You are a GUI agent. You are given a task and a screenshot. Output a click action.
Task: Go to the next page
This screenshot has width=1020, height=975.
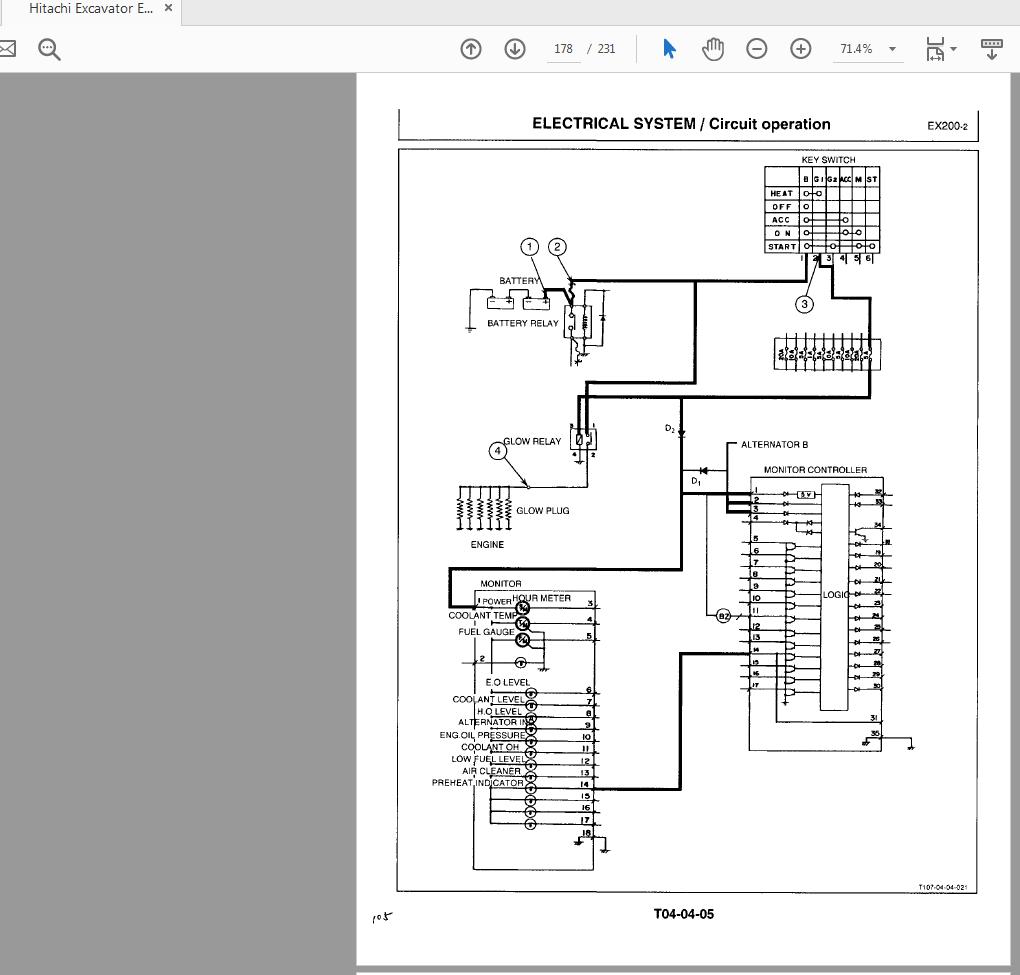tap(514, 48)
